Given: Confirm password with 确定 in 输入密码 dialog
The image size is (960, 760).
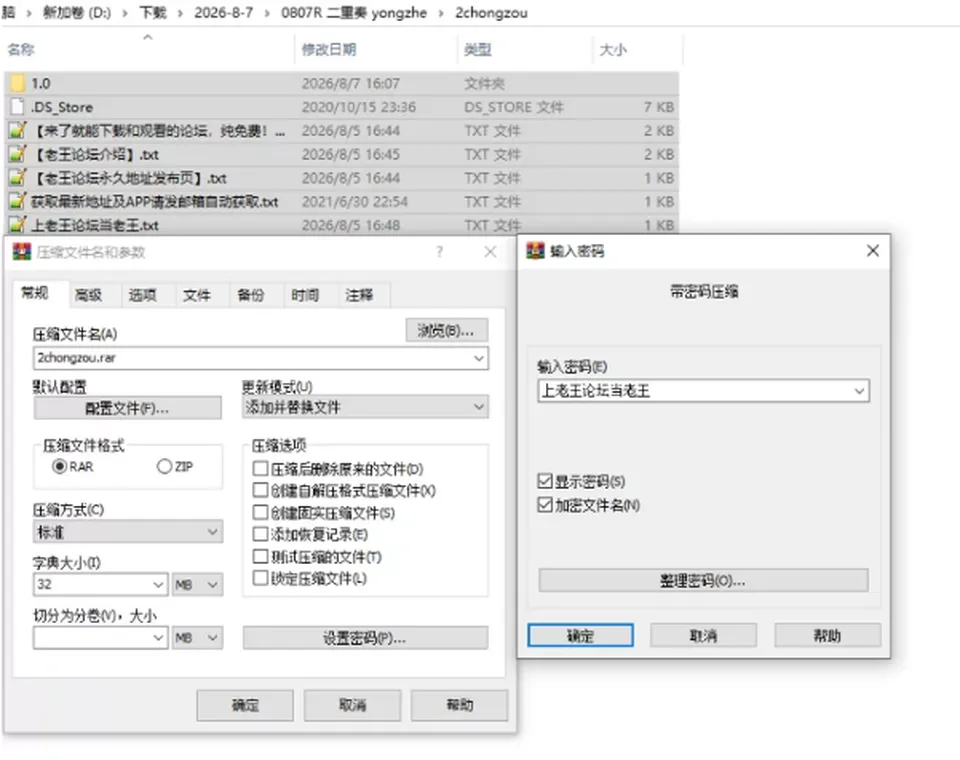Looking at the screenshot, I should tap(580, 636).
